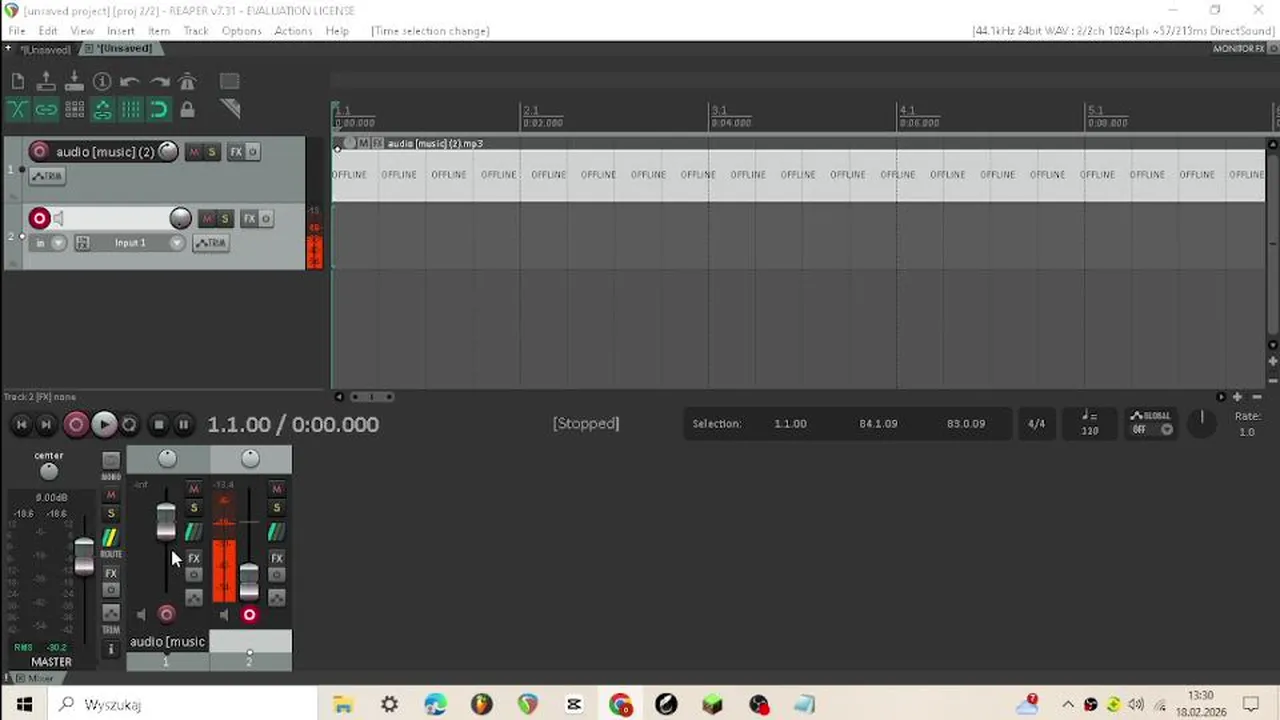Open the Actions menu
The height and width of the screenshot is (720, 1280).
tap(293, 31)
